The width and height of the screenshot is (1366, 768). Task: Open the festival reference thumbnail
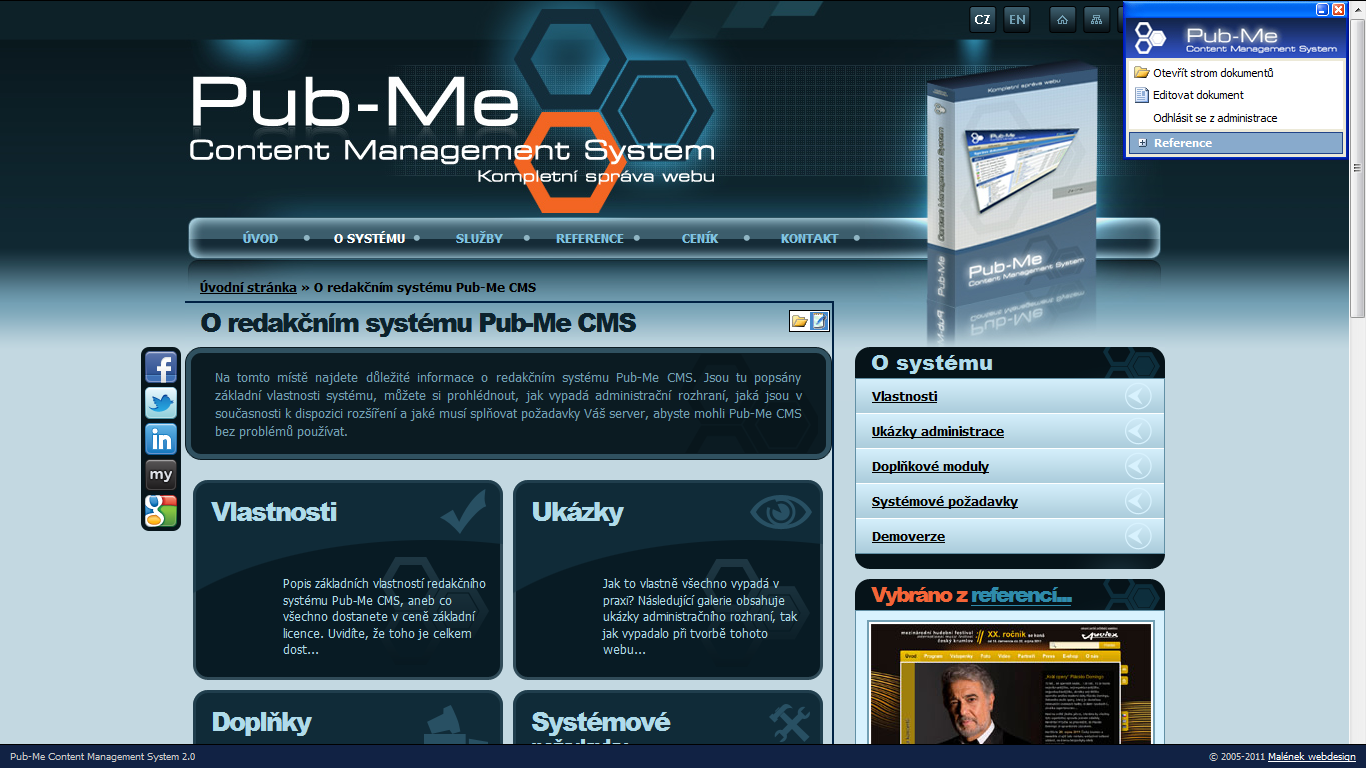[x=1010, y=685]
